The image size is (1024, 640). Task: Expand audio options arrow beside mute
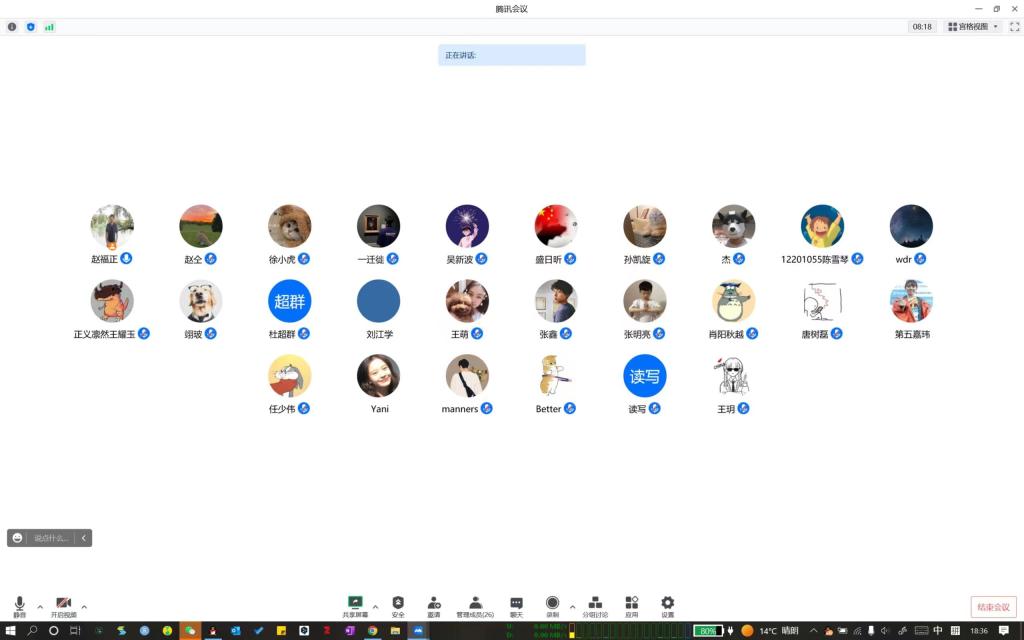pos(40,606)
